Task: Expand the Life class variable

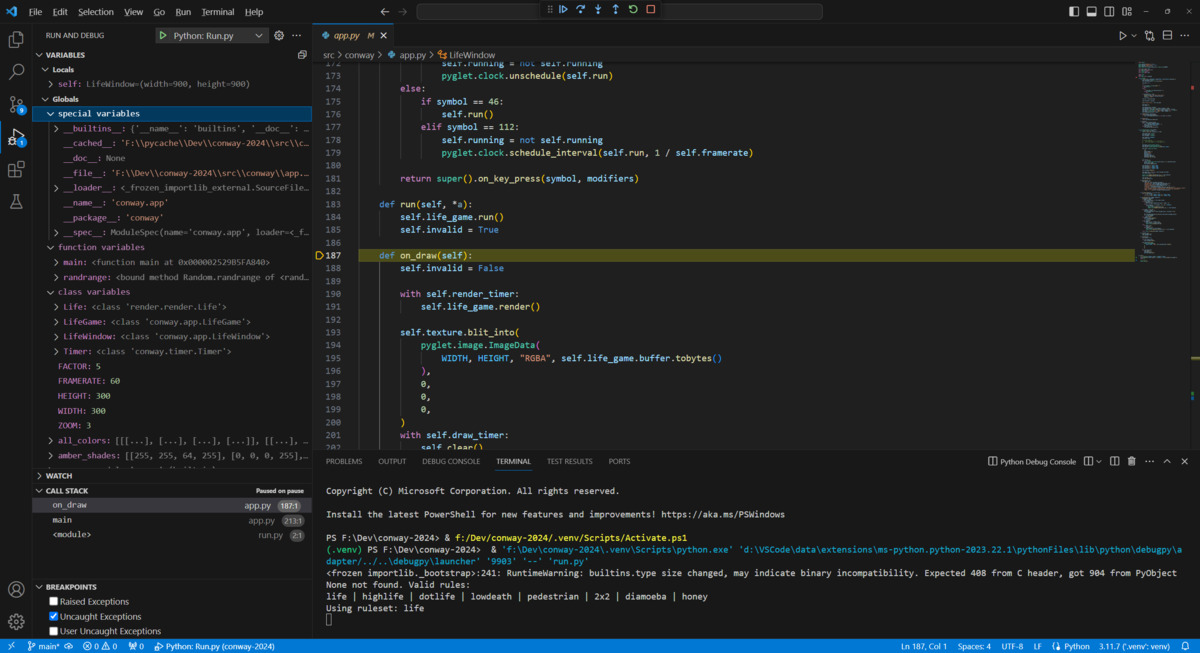Action: (57, 306)
